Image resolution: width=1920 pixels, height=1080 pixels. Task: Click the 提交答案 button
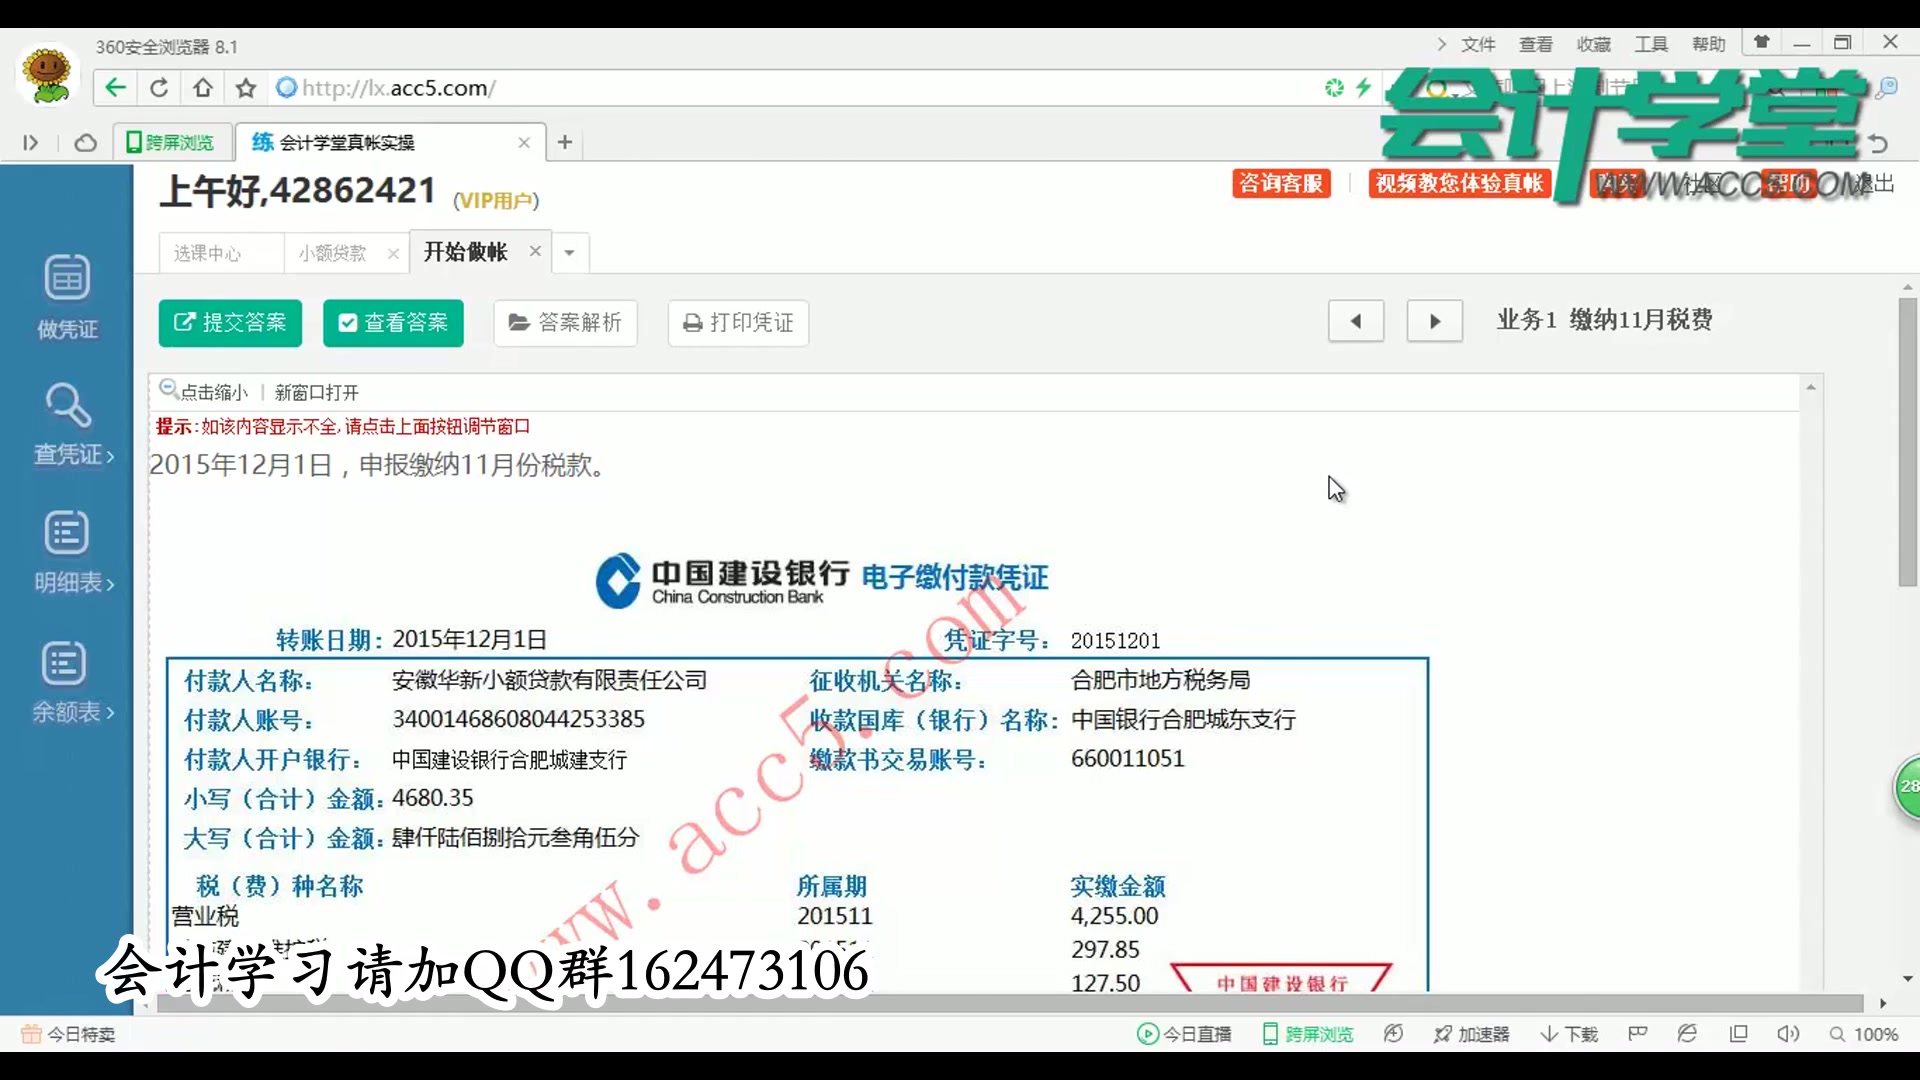coord(230,323)
